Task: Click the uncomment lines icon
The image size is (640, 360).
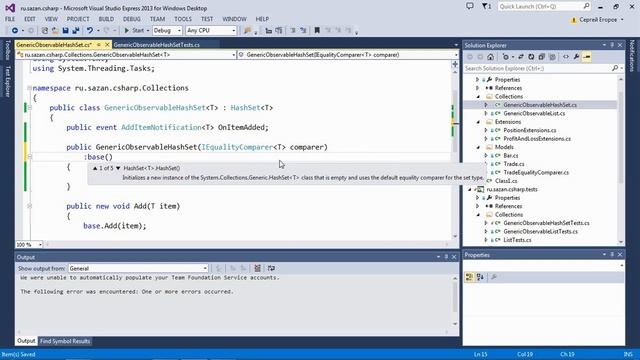Action: click(x=303, y=31)
